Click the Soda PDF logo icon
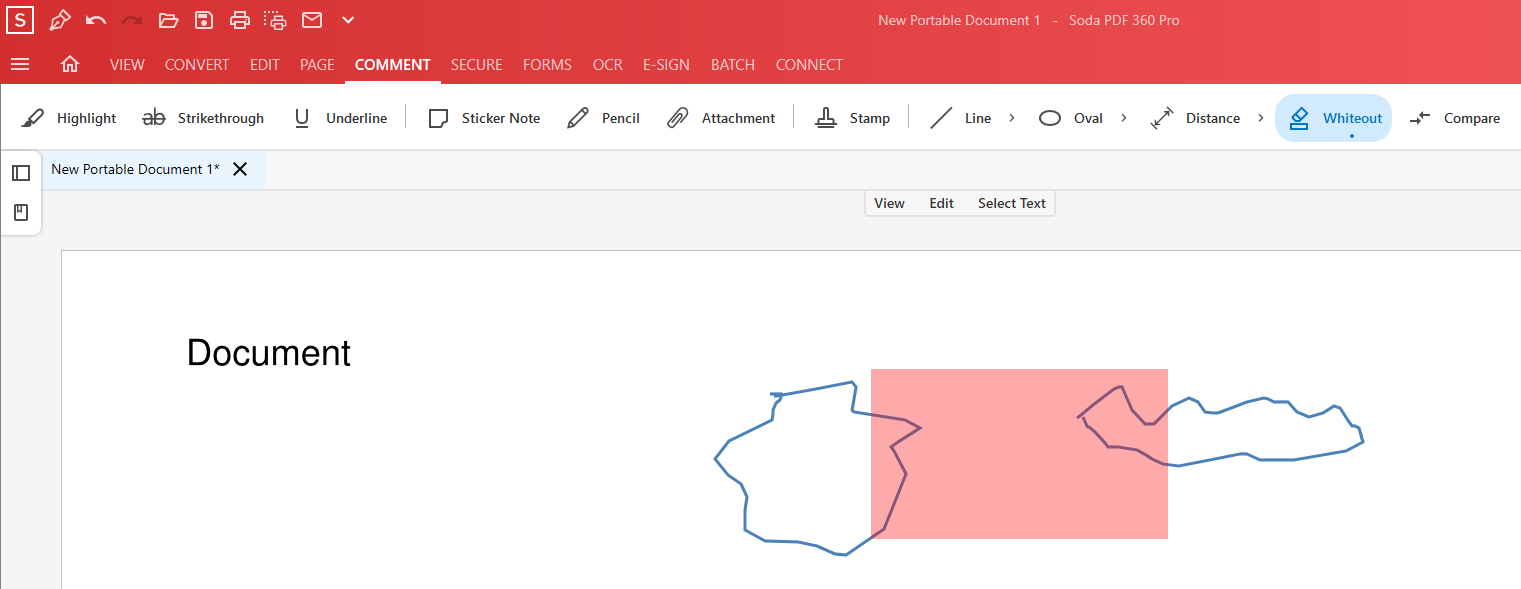1521x589 pixels. tap(19, 20)
